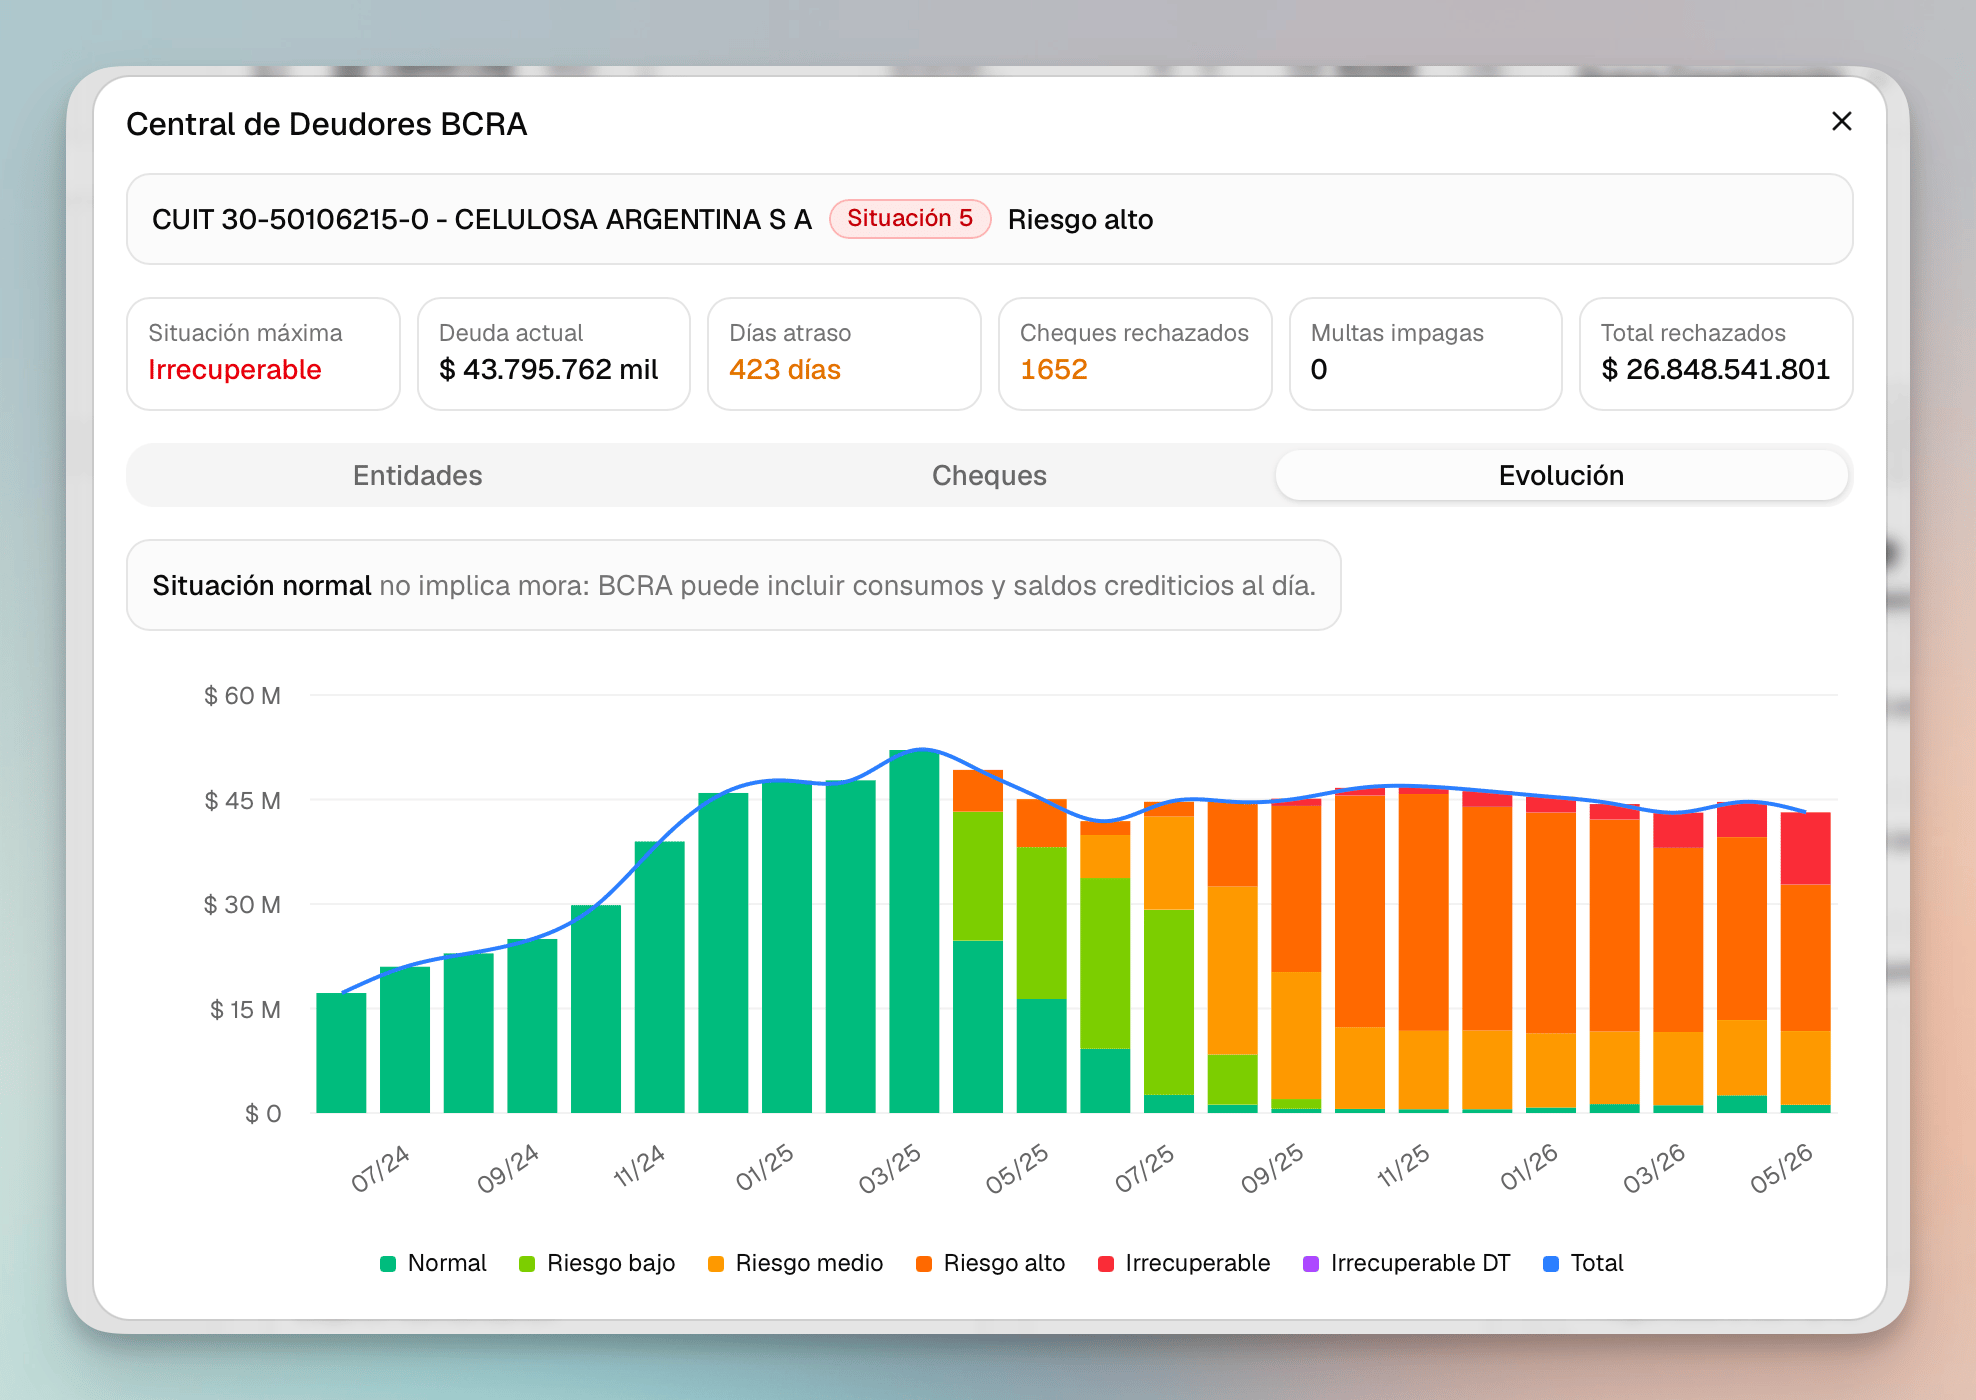Click the 07/25 stacked bar
The height and width of the screenshot is (1400, 1976).
coord(1169,957)
